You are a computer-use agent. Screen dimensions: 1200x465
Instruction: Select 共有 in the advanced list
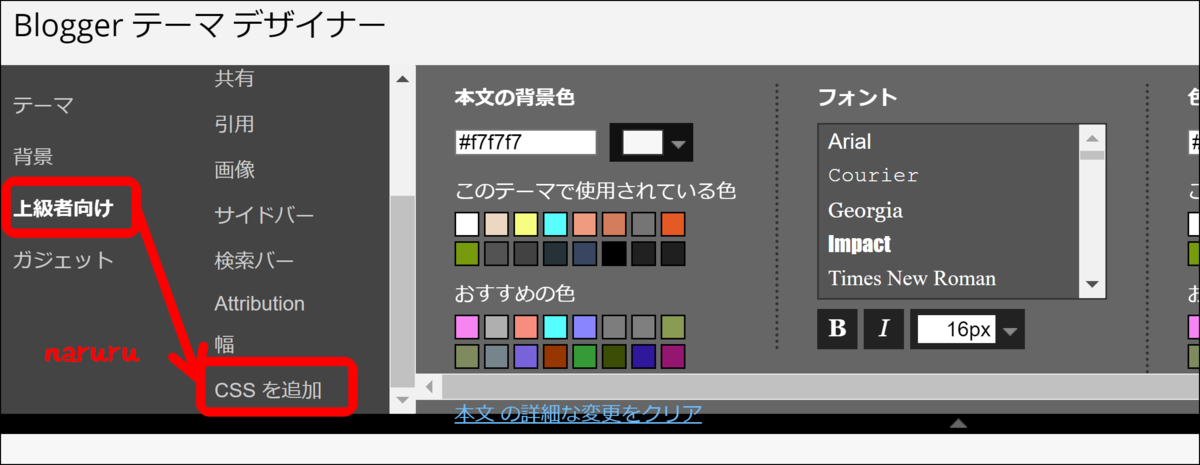[x=234, y=79]
